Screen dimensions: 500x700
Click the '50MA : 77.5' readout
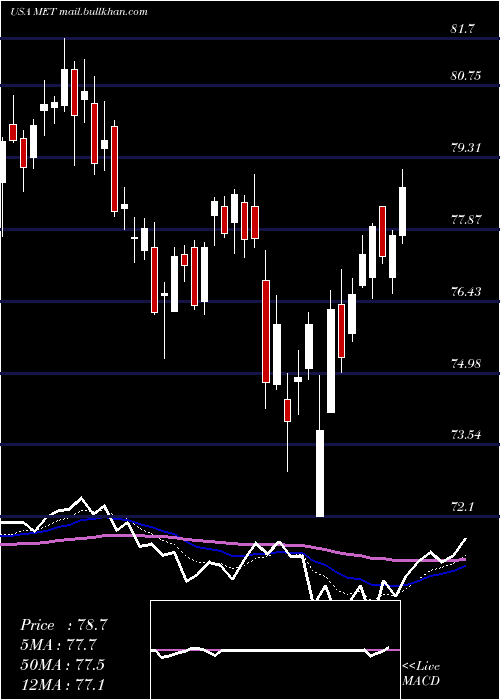[62, 664]
